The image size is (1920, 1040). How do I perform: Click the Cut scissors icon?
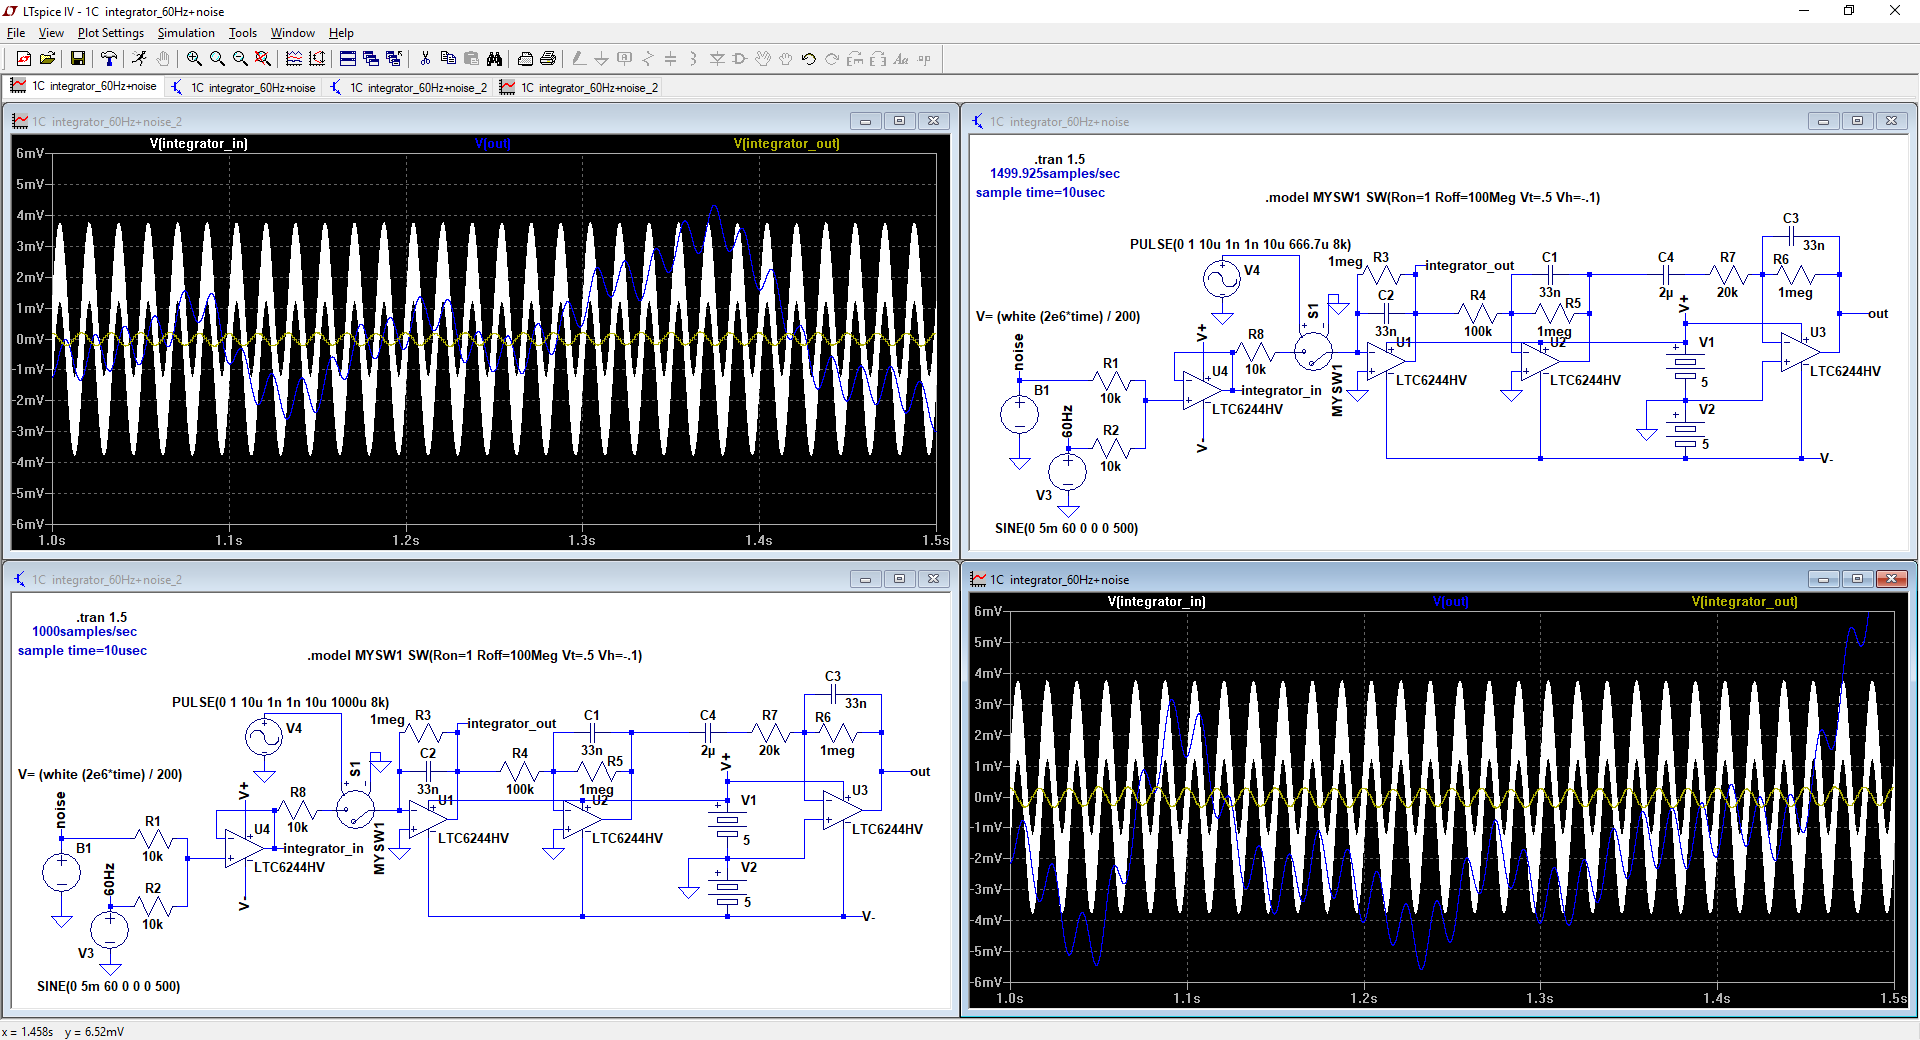[425, 59]
